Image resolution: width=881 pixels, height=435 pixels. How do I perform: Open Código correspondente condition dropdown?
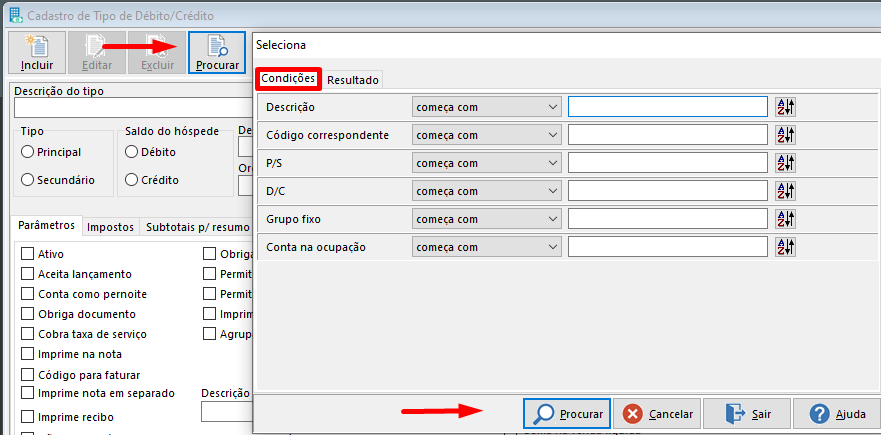[487, 135]
